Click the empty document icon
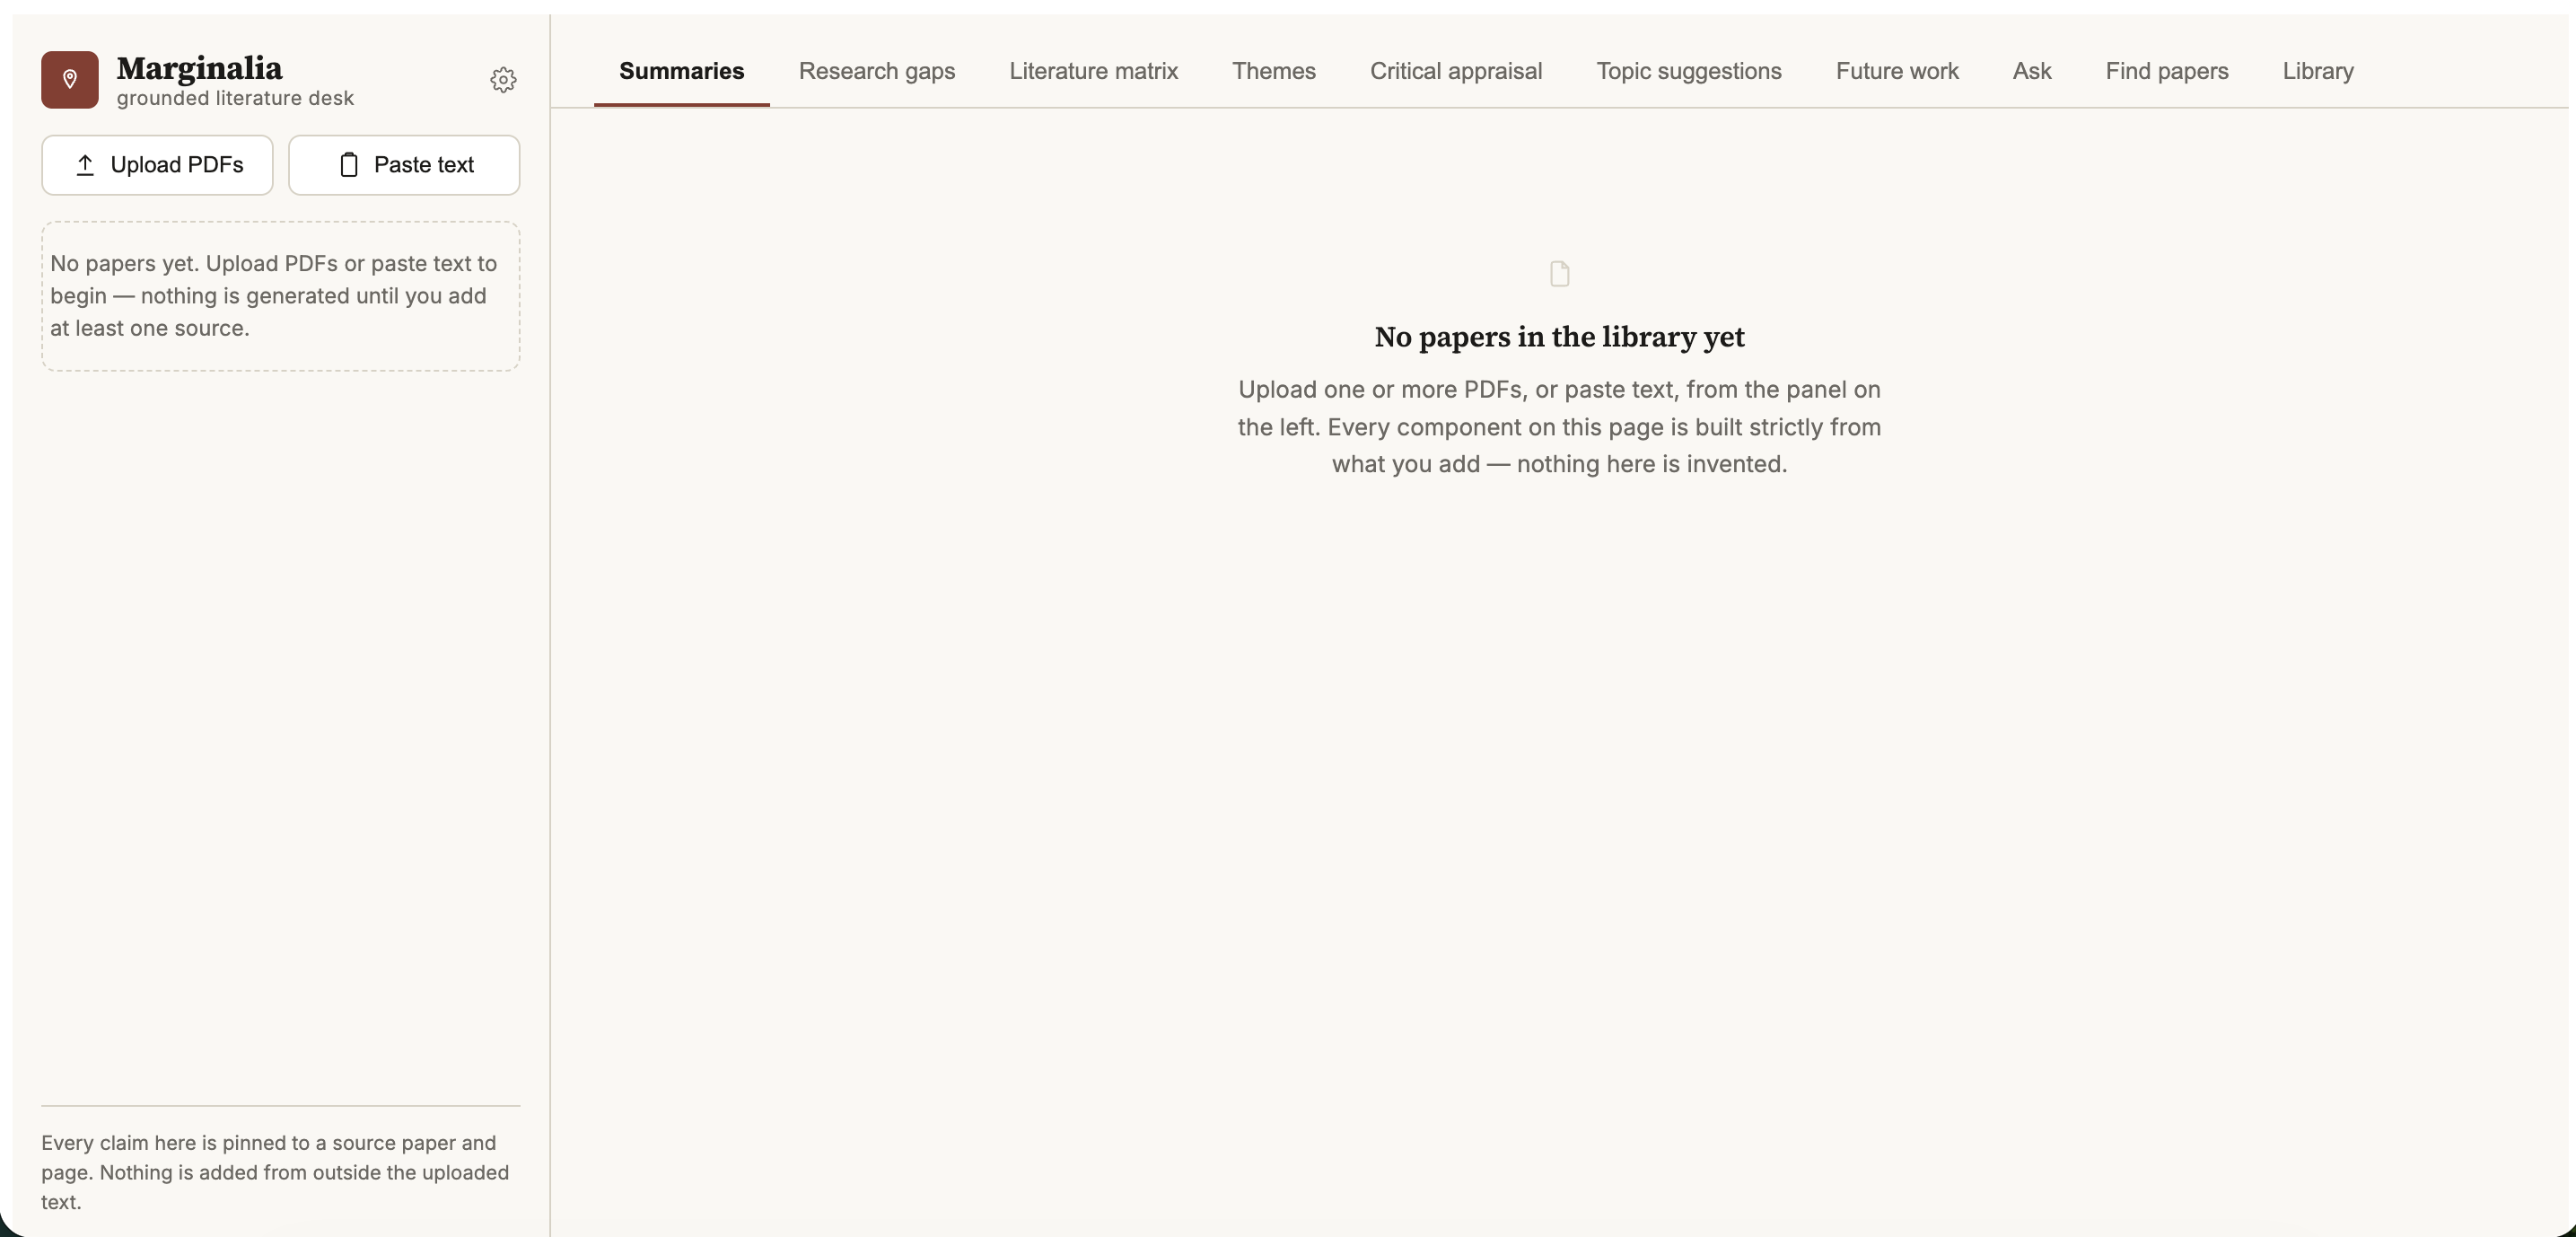2576x1237 pixels. click(x=1559, y=274)
